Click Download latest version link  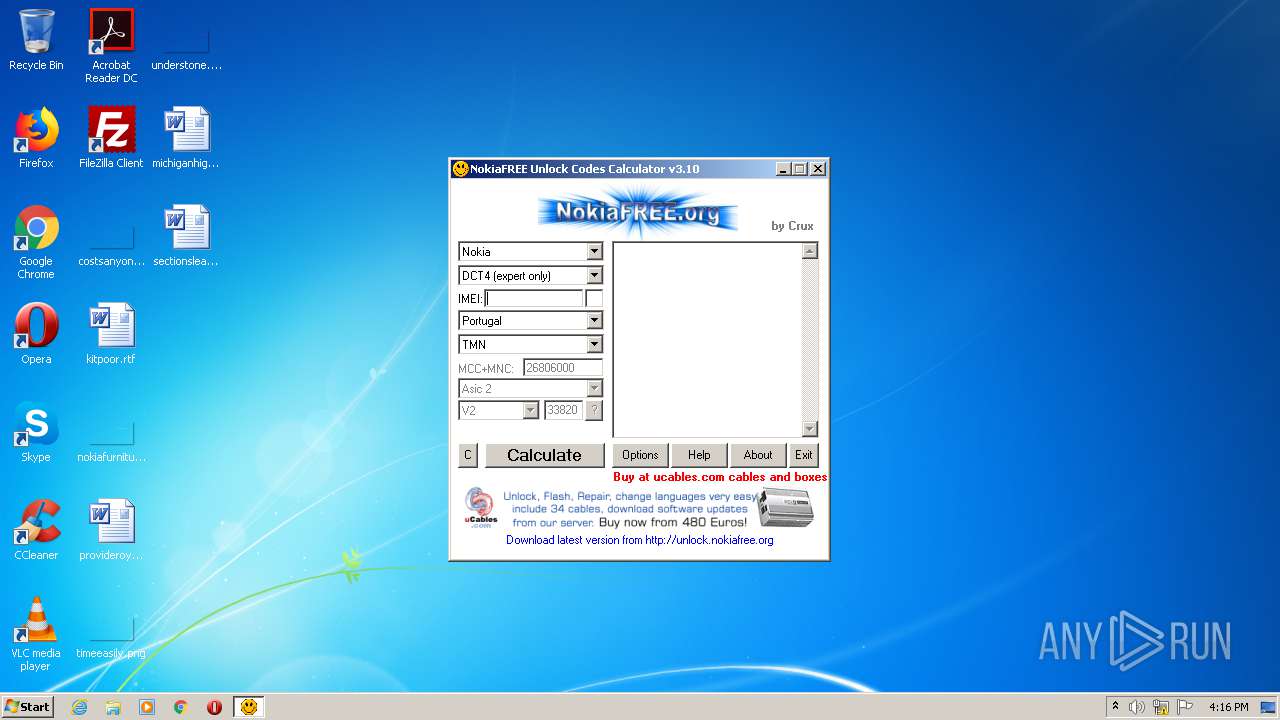click(640, 540)
